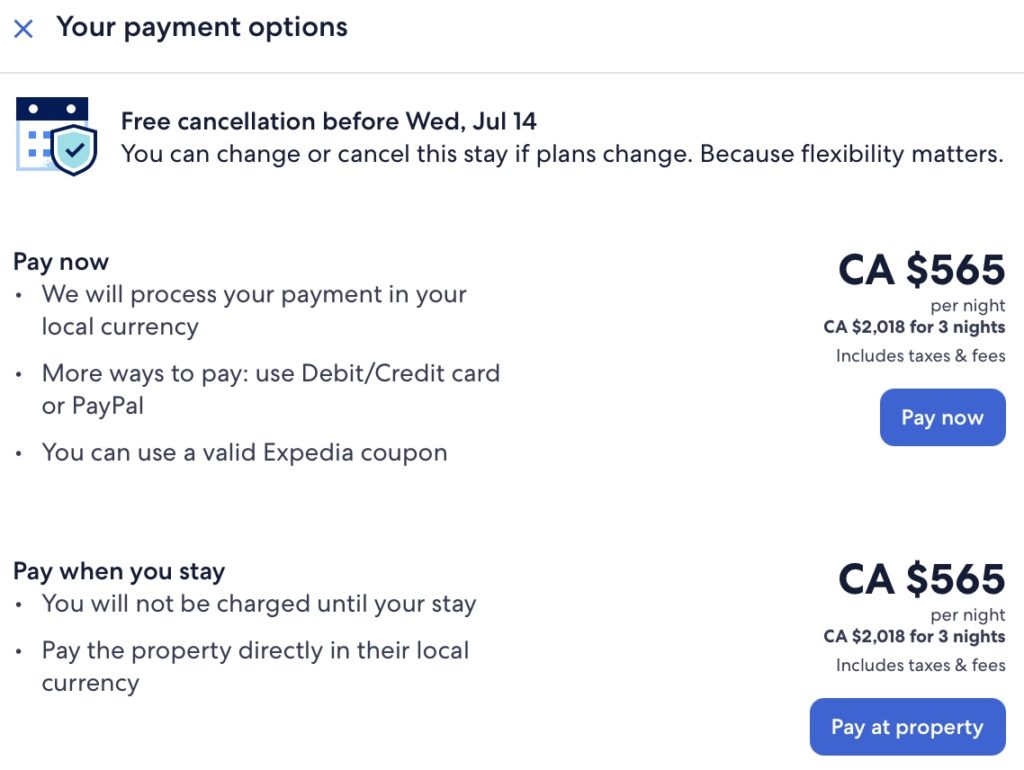Screen dimensions: 1024x770
Task: Click Your payment options title
Action: click(x=202, y=27)
